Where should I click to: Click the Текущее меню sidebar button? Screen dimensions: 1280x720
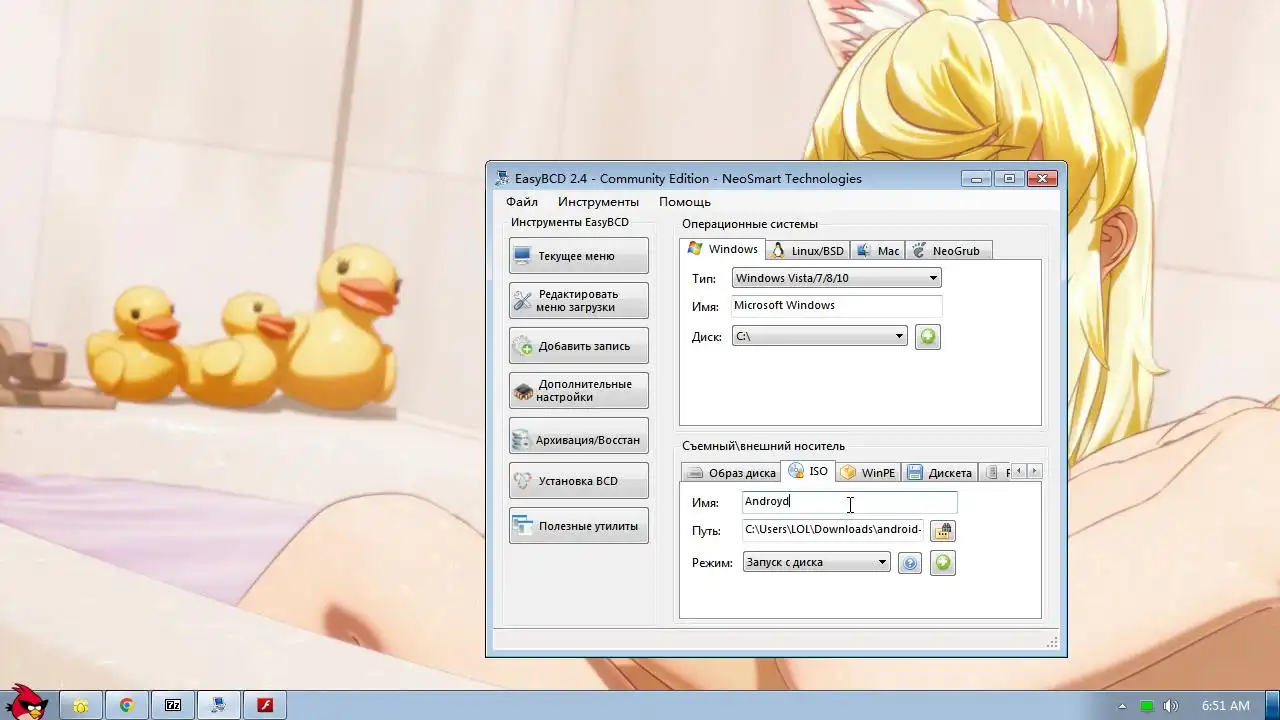click(578, 256)
